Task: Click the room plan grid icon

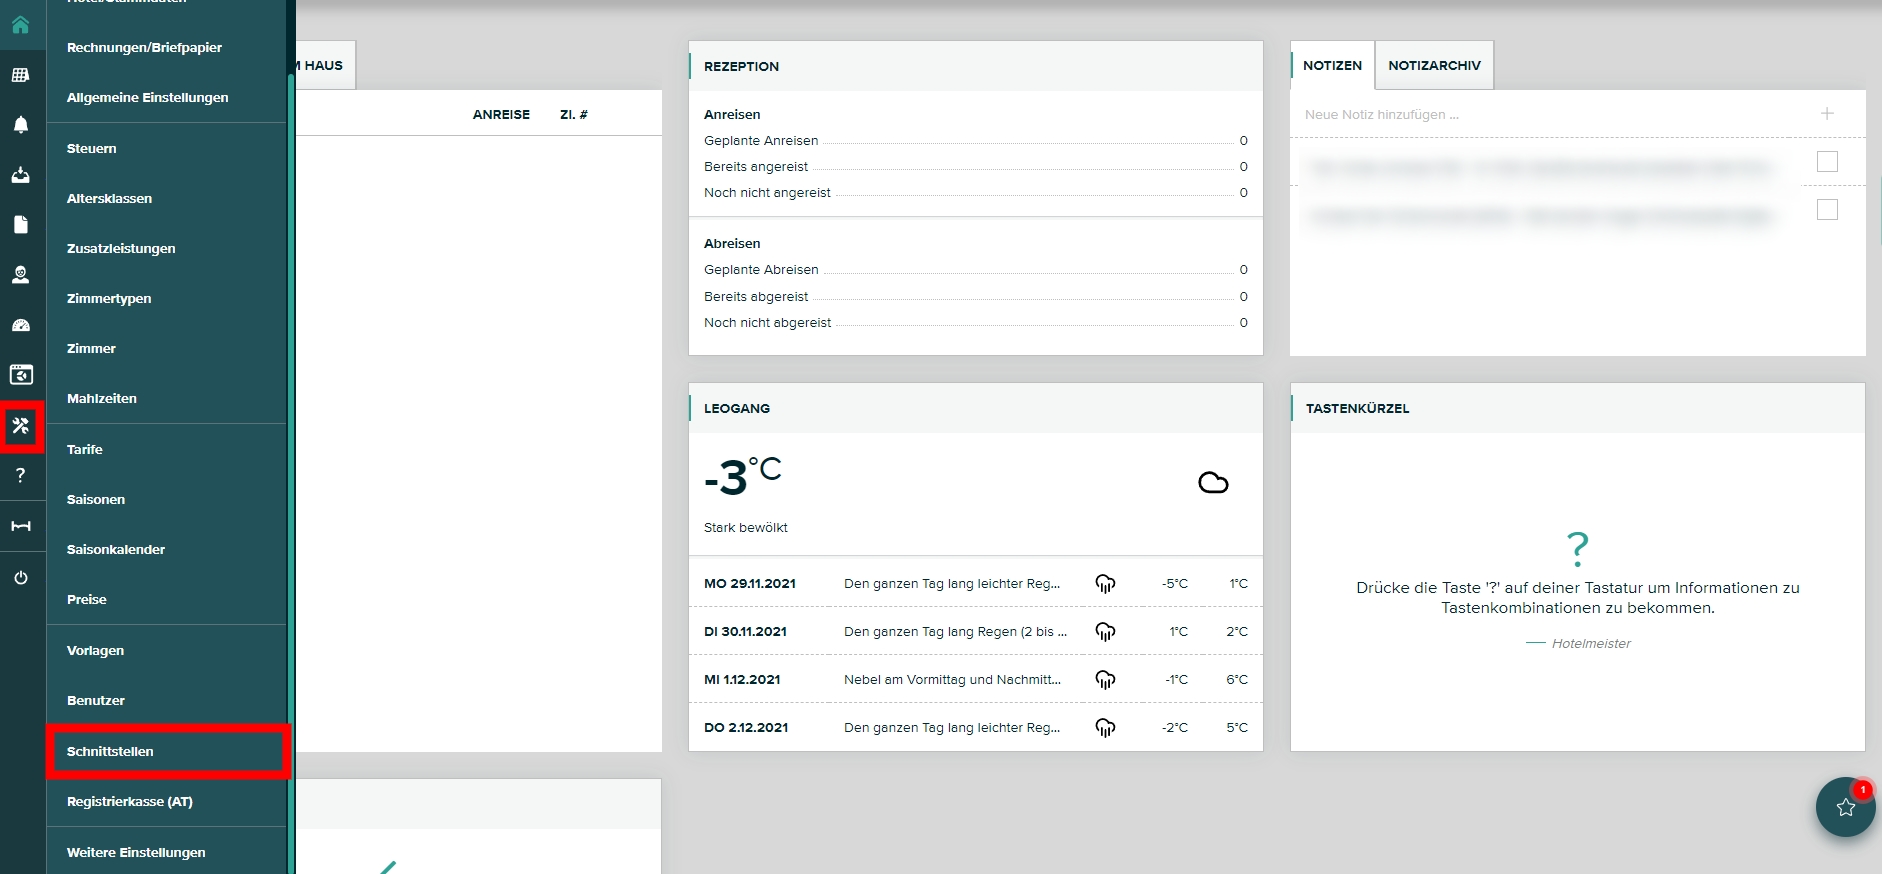Action: tap(20, 75)
